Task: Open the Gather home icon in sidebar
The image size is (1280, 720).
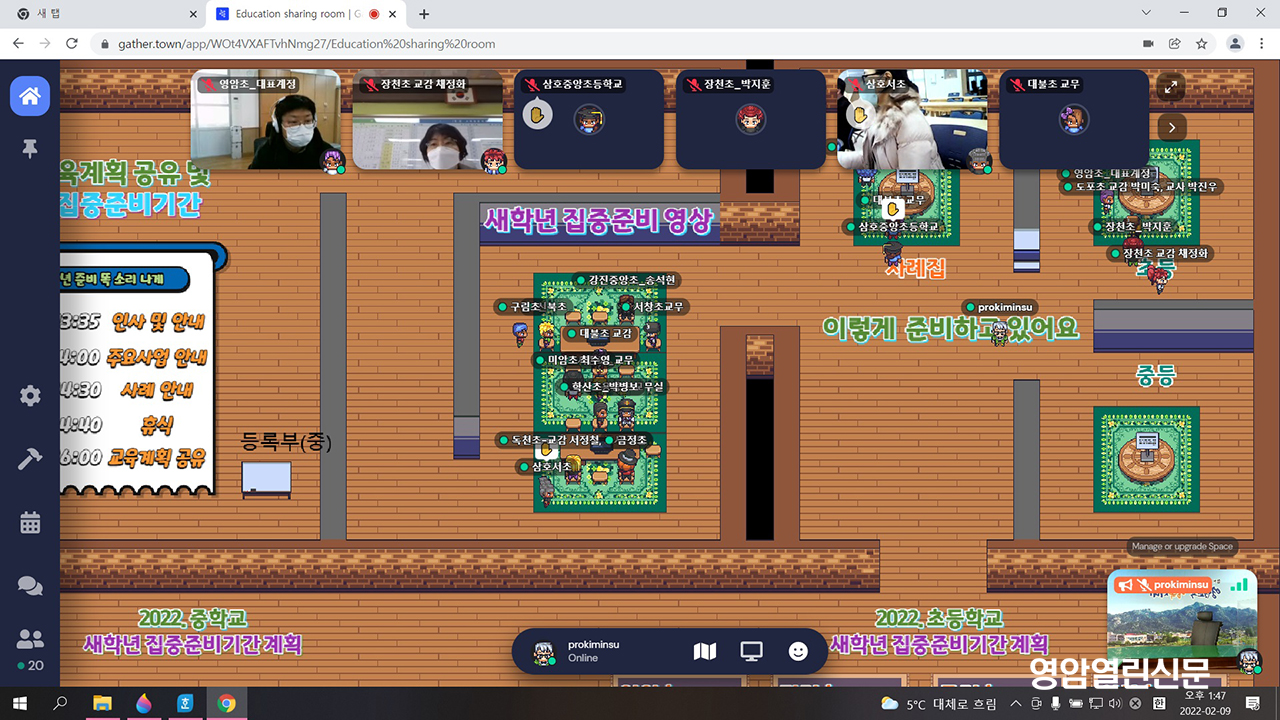Action: (30, 96)
